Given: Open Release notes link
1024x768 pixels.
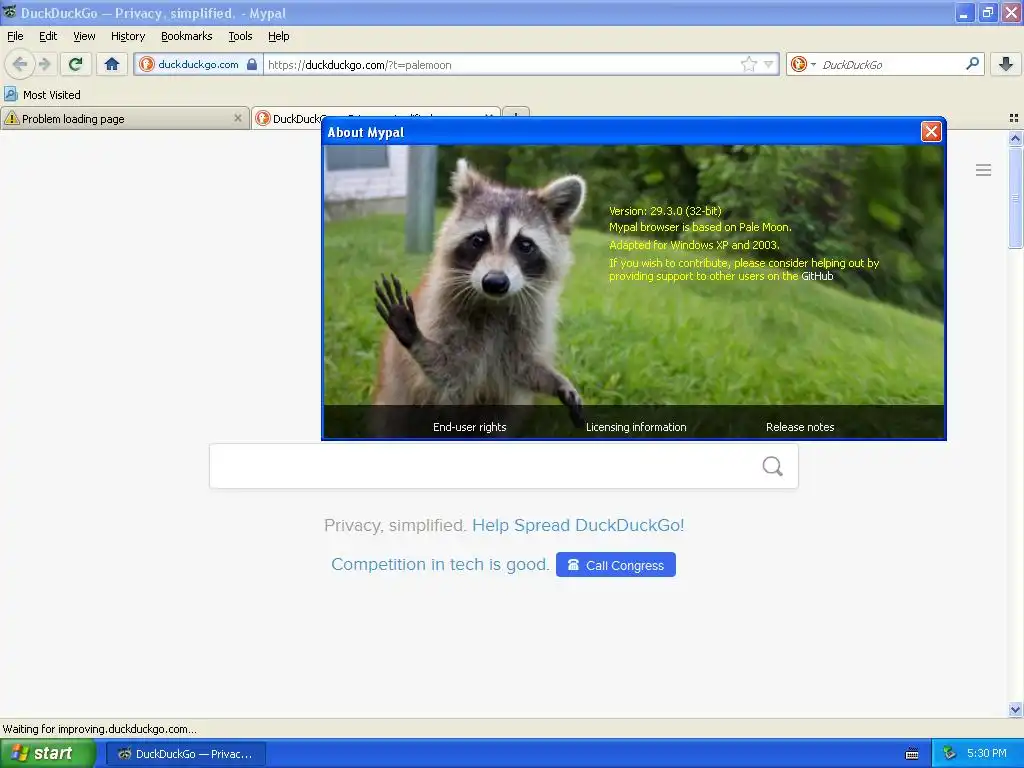Looking at the screenshot, I should [800, 427].
